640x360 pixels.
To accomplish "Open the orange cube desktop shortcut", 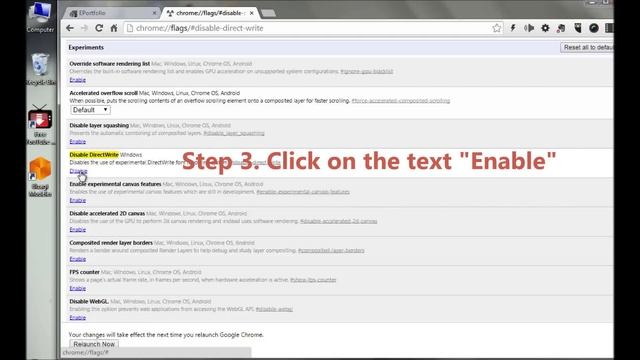I will [x=40, y=177].
